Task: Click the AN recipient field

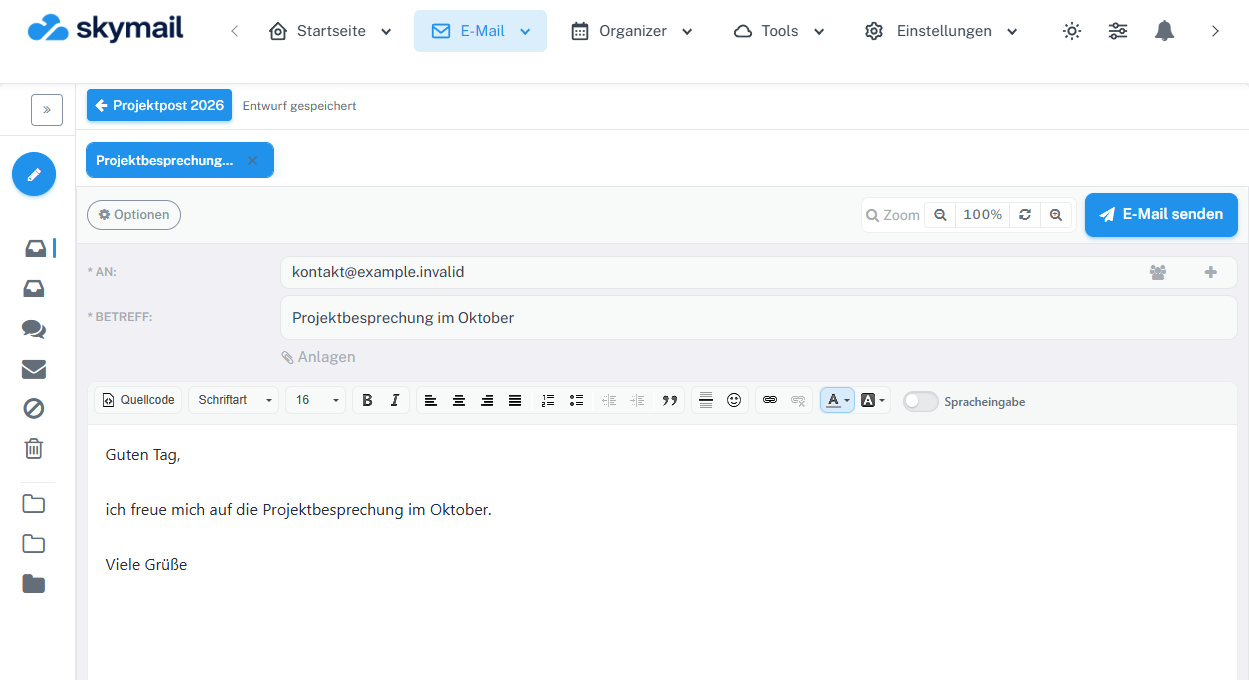Action: 758,272
